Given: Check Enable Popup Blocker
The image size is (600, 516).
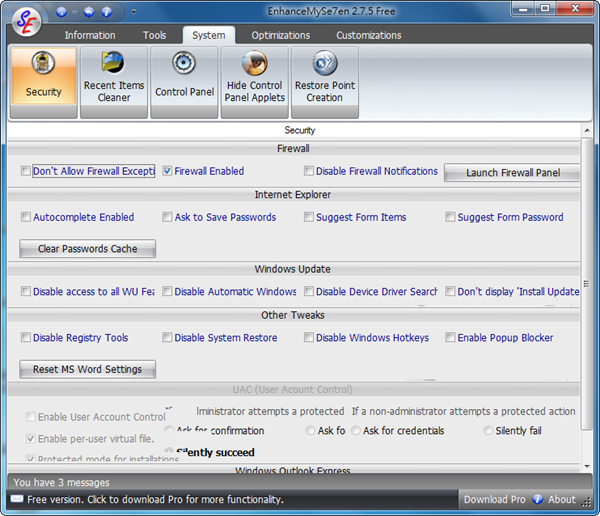Looking at the screenshot, I should click(450, 337).
